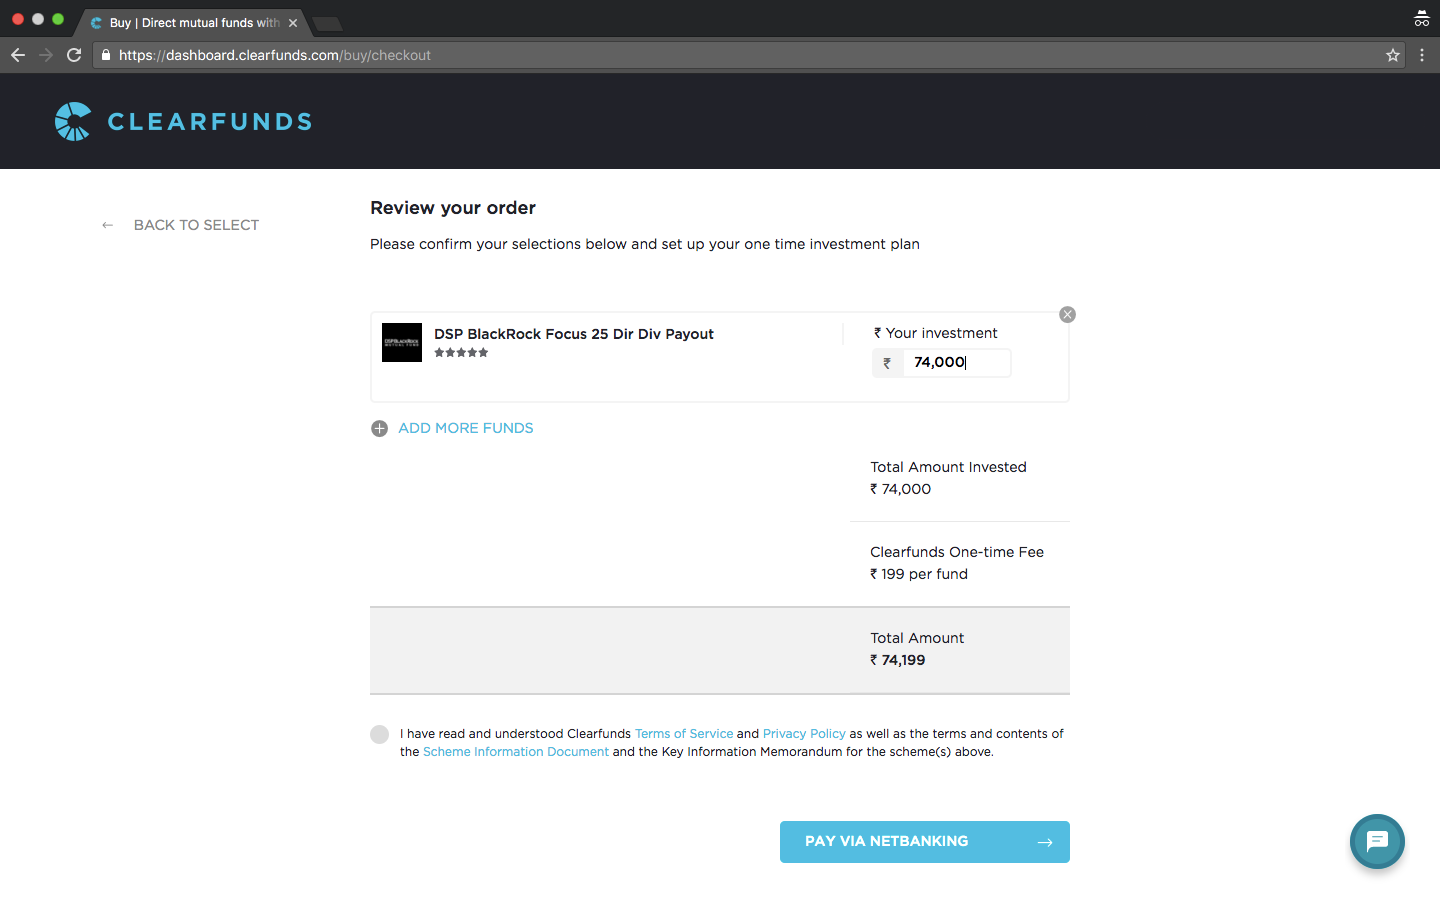Click Total Amount Invested ₹ 74,000 value

[901, 489]
